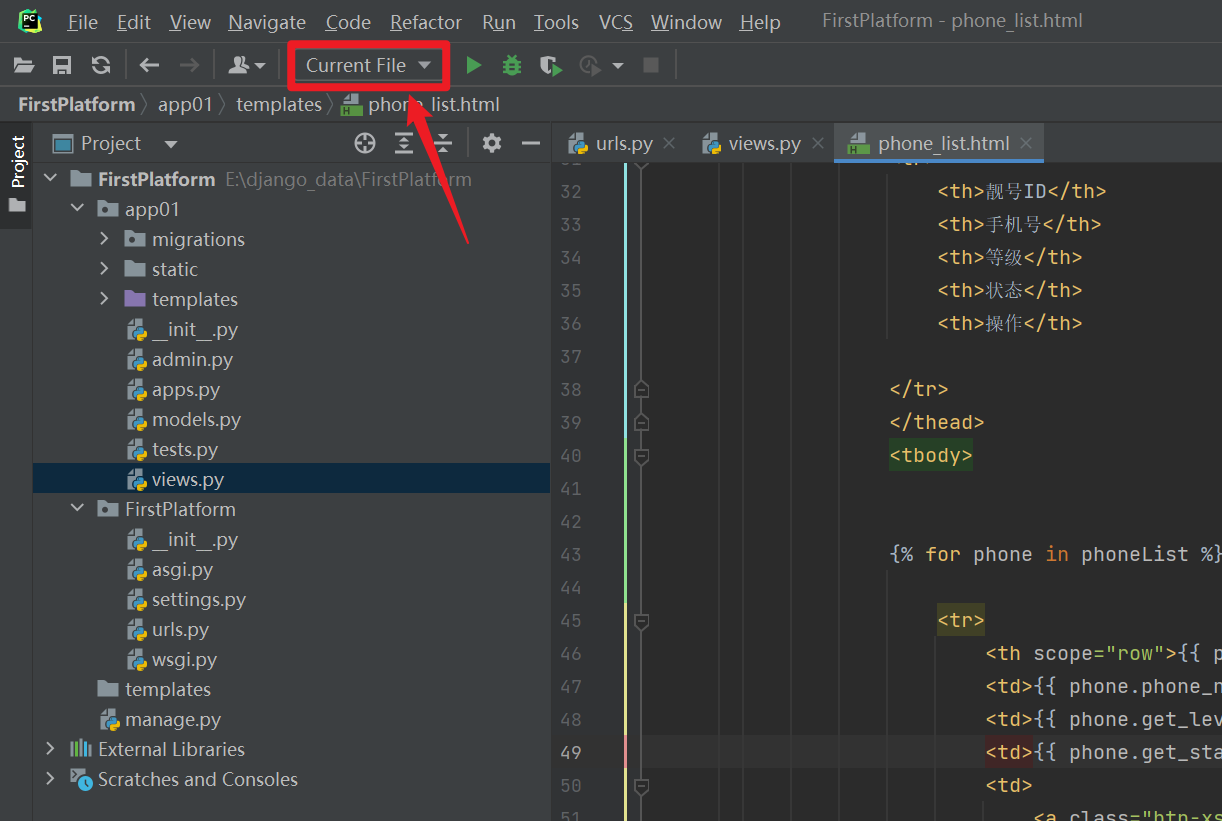Image resolution: width=1222 pixels, height=821 pixels.
Task: Select models.py in the project tree
Action: (196, 420)
